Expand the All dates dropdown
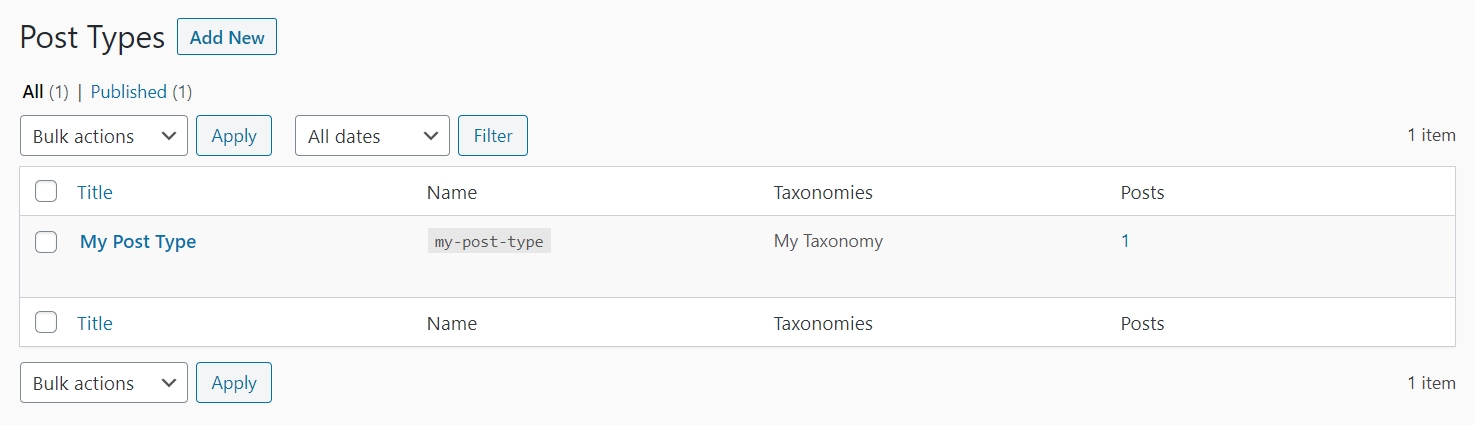 (x=372, y=136)
